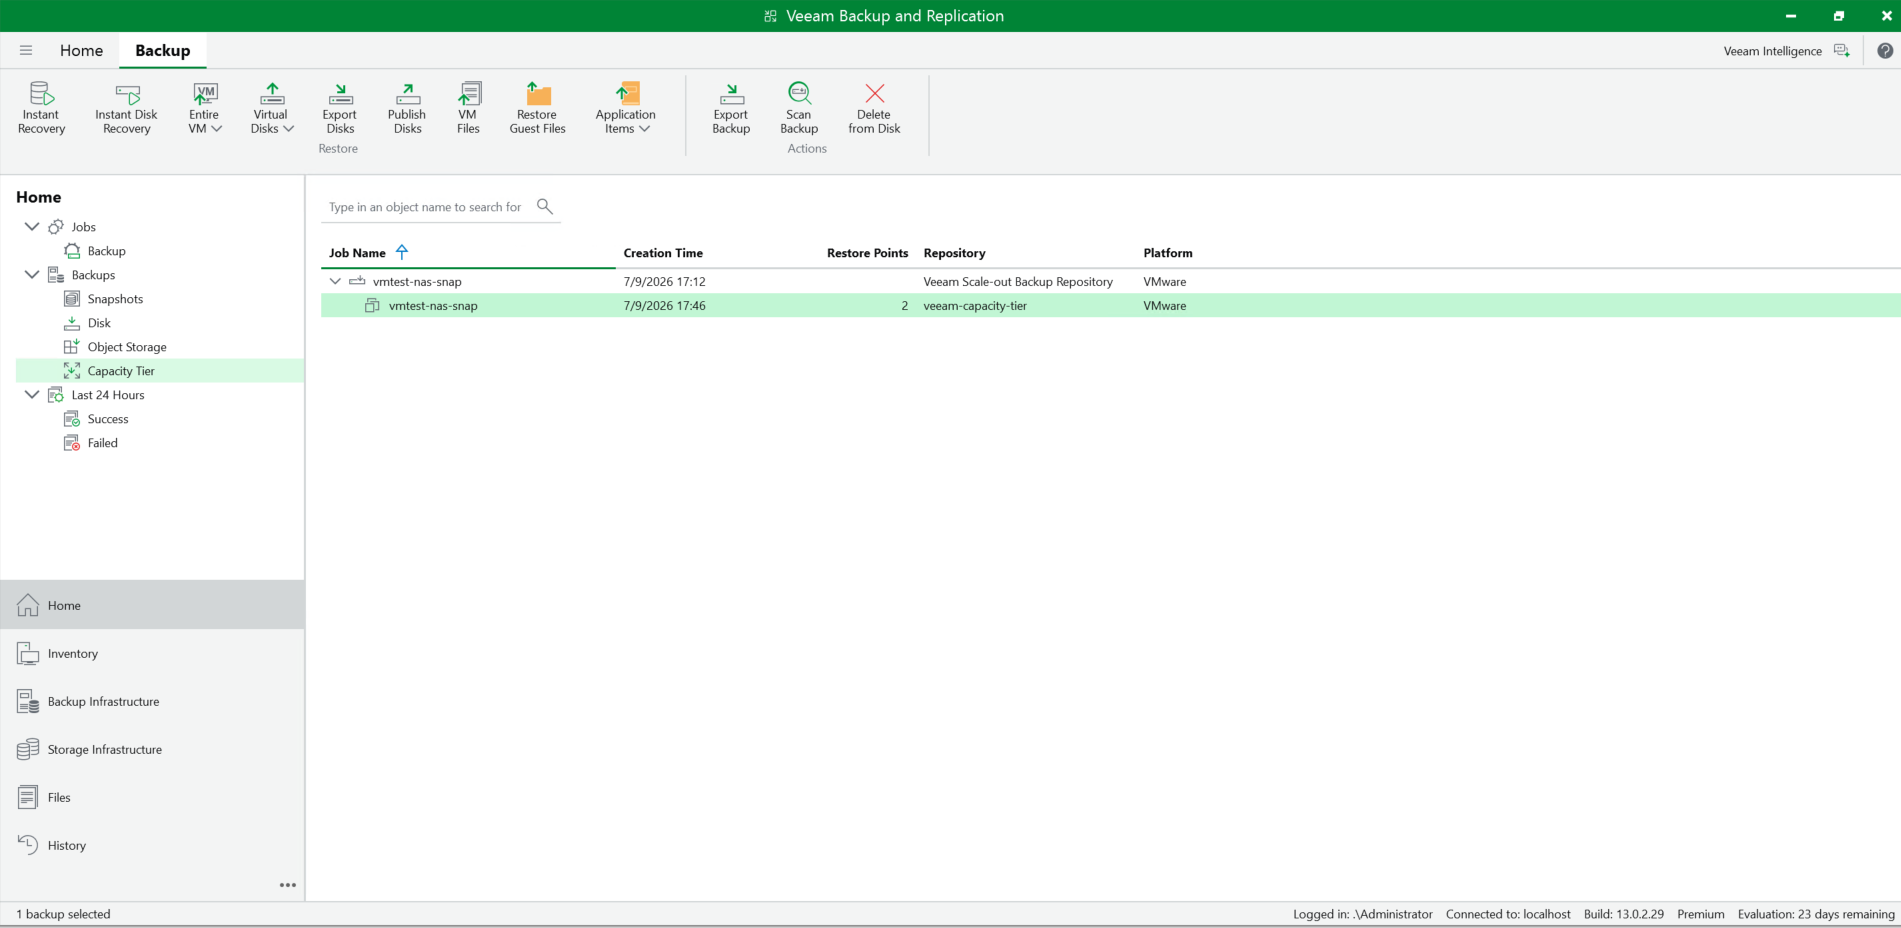Sort by Repository column header
The height and width of the screenshot is (928, 1901).
(954, 253)
